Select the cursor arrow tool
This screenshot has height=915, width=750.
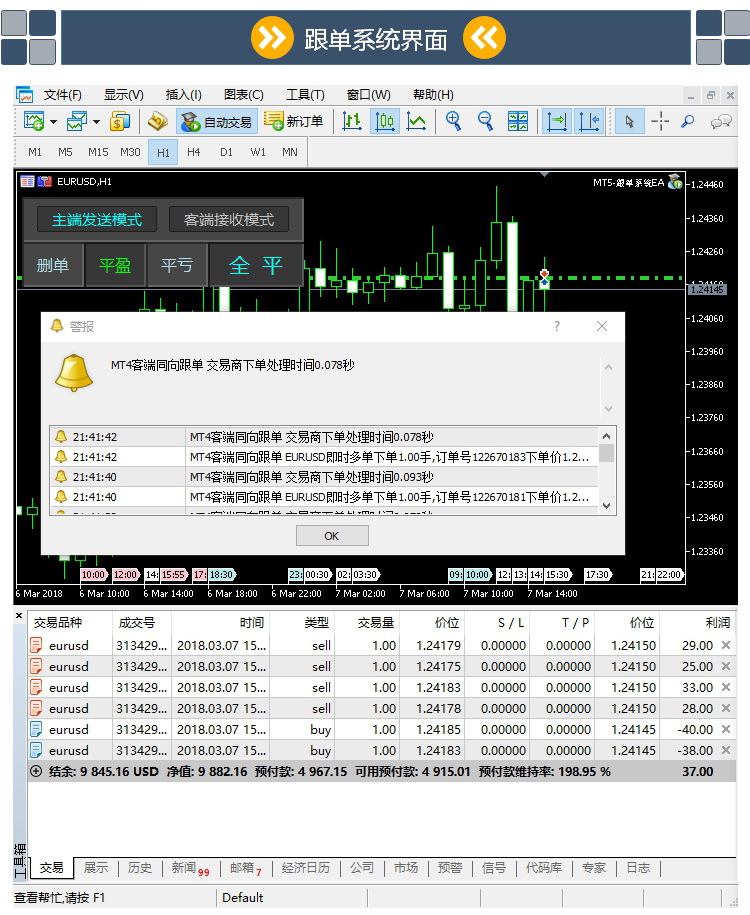click(x=629, y=121)
